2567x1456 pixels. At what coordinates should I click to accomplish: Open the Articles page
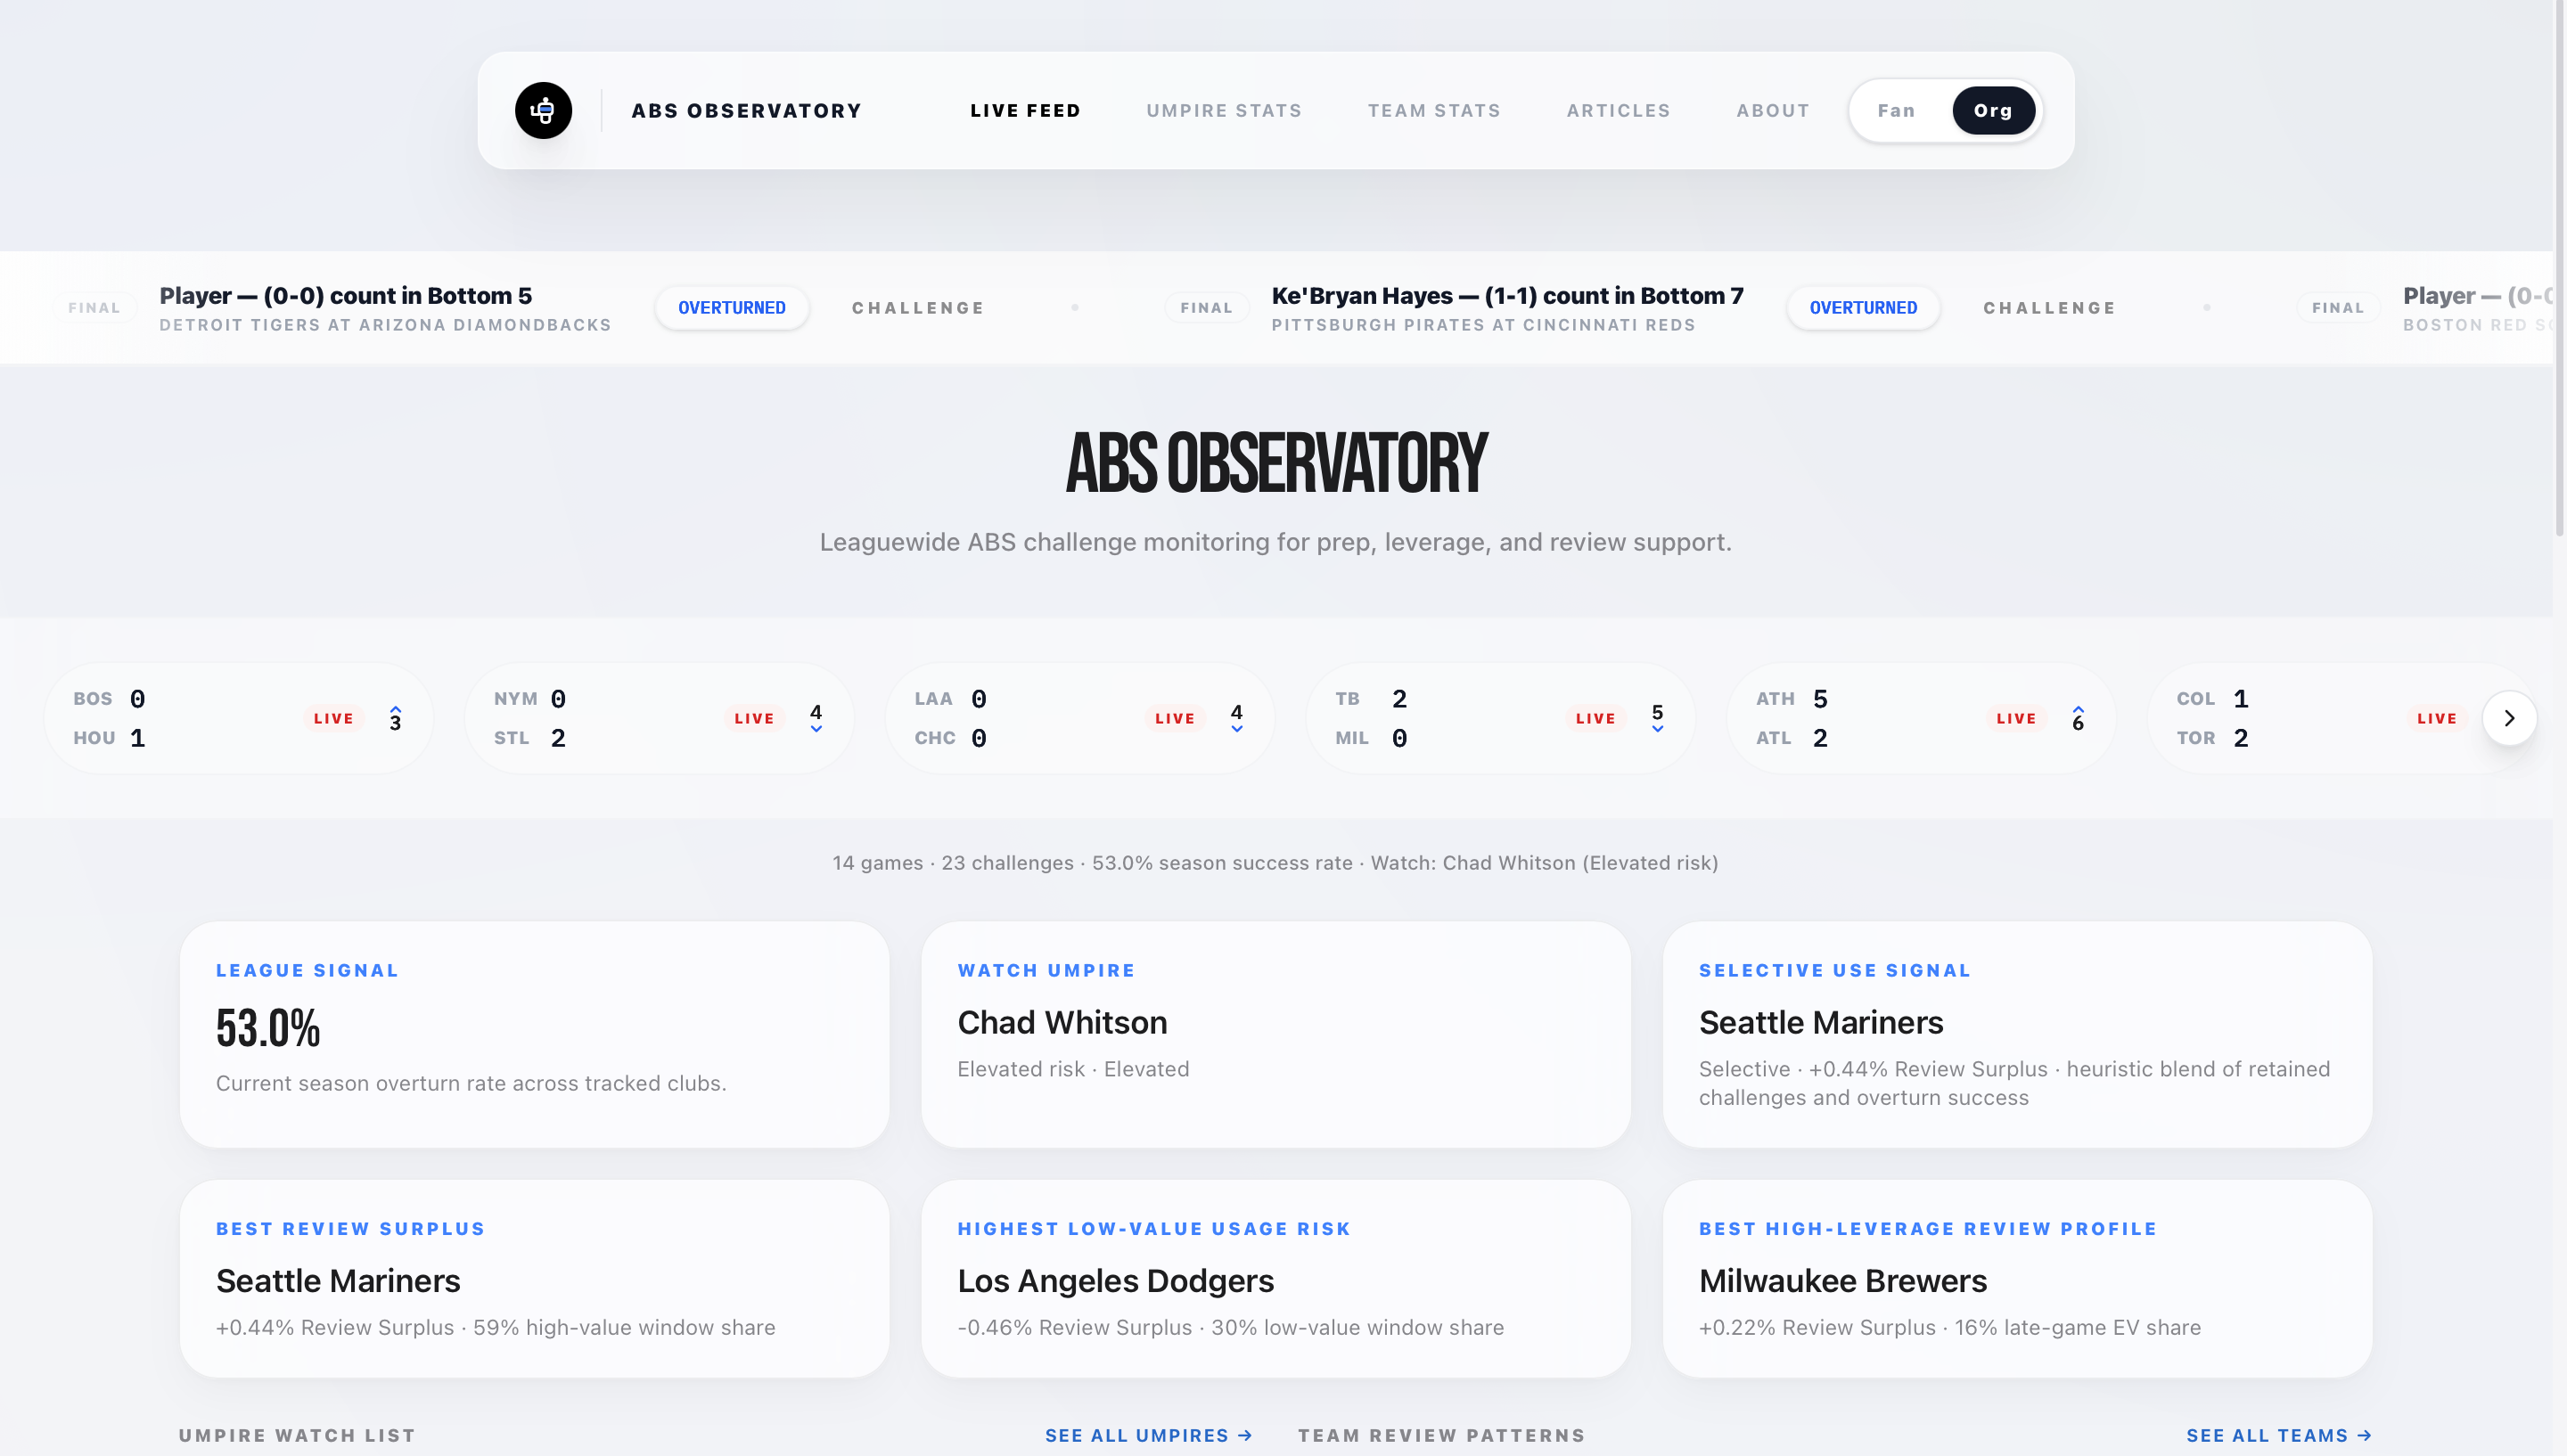(1618, 110)
